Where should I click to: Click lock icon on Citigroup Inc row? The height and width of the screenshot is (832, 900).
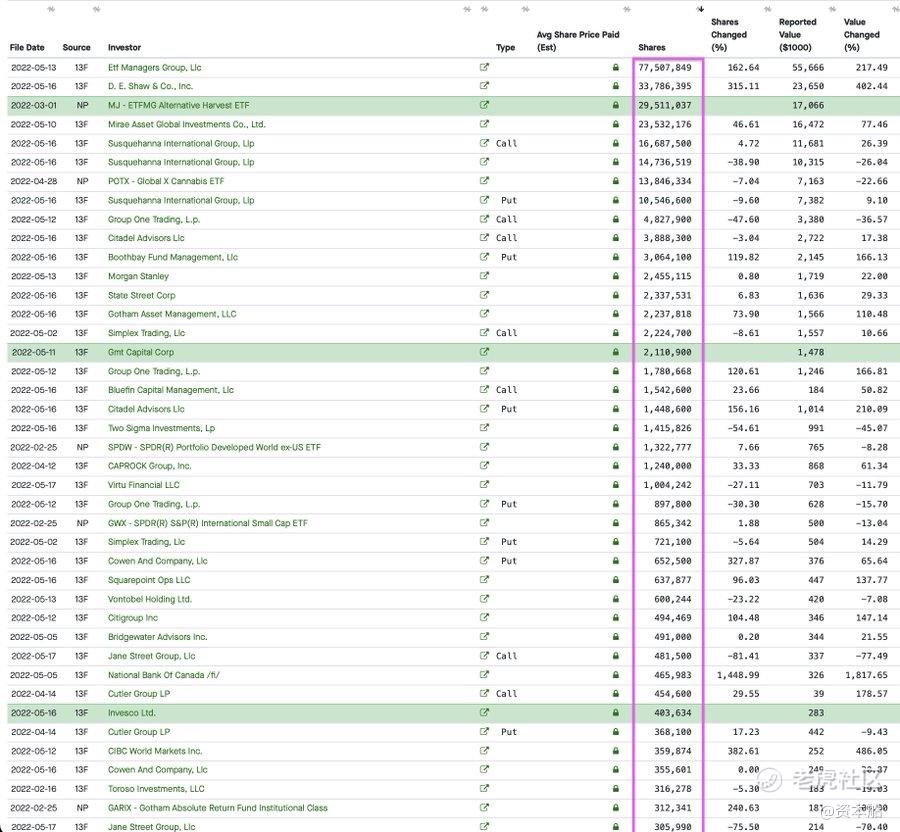pos(616,618)
